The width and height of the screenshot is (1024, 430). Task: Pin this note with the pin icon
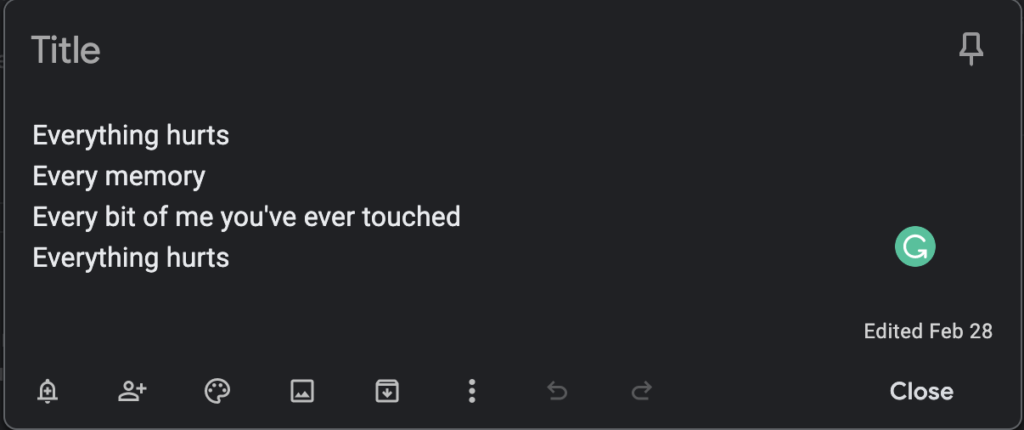pos(971,50)
